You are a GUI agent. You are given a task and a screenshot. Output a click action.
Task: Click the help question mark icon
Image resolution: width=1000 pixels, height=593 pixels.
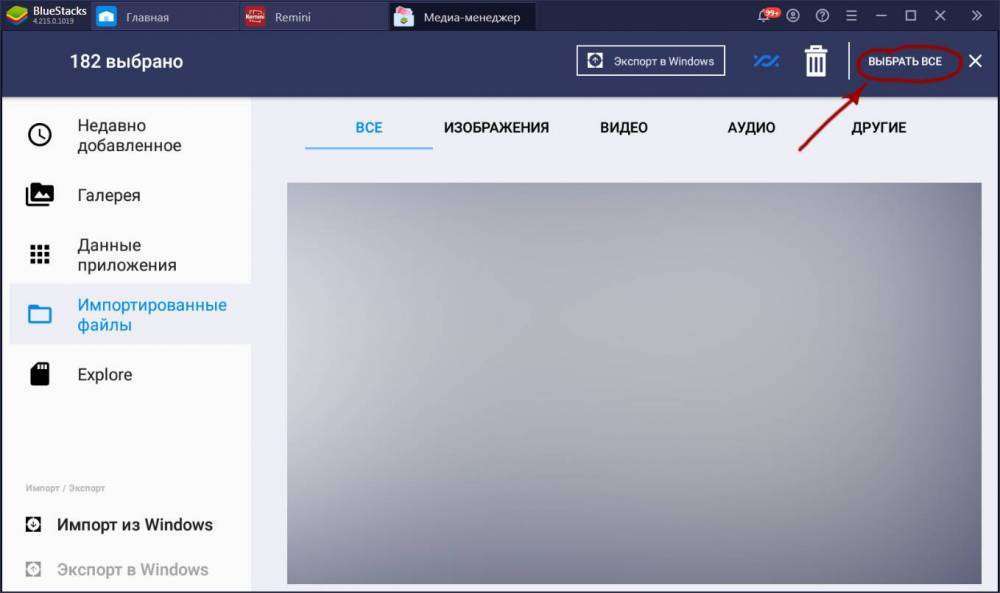tap(822, 16)
